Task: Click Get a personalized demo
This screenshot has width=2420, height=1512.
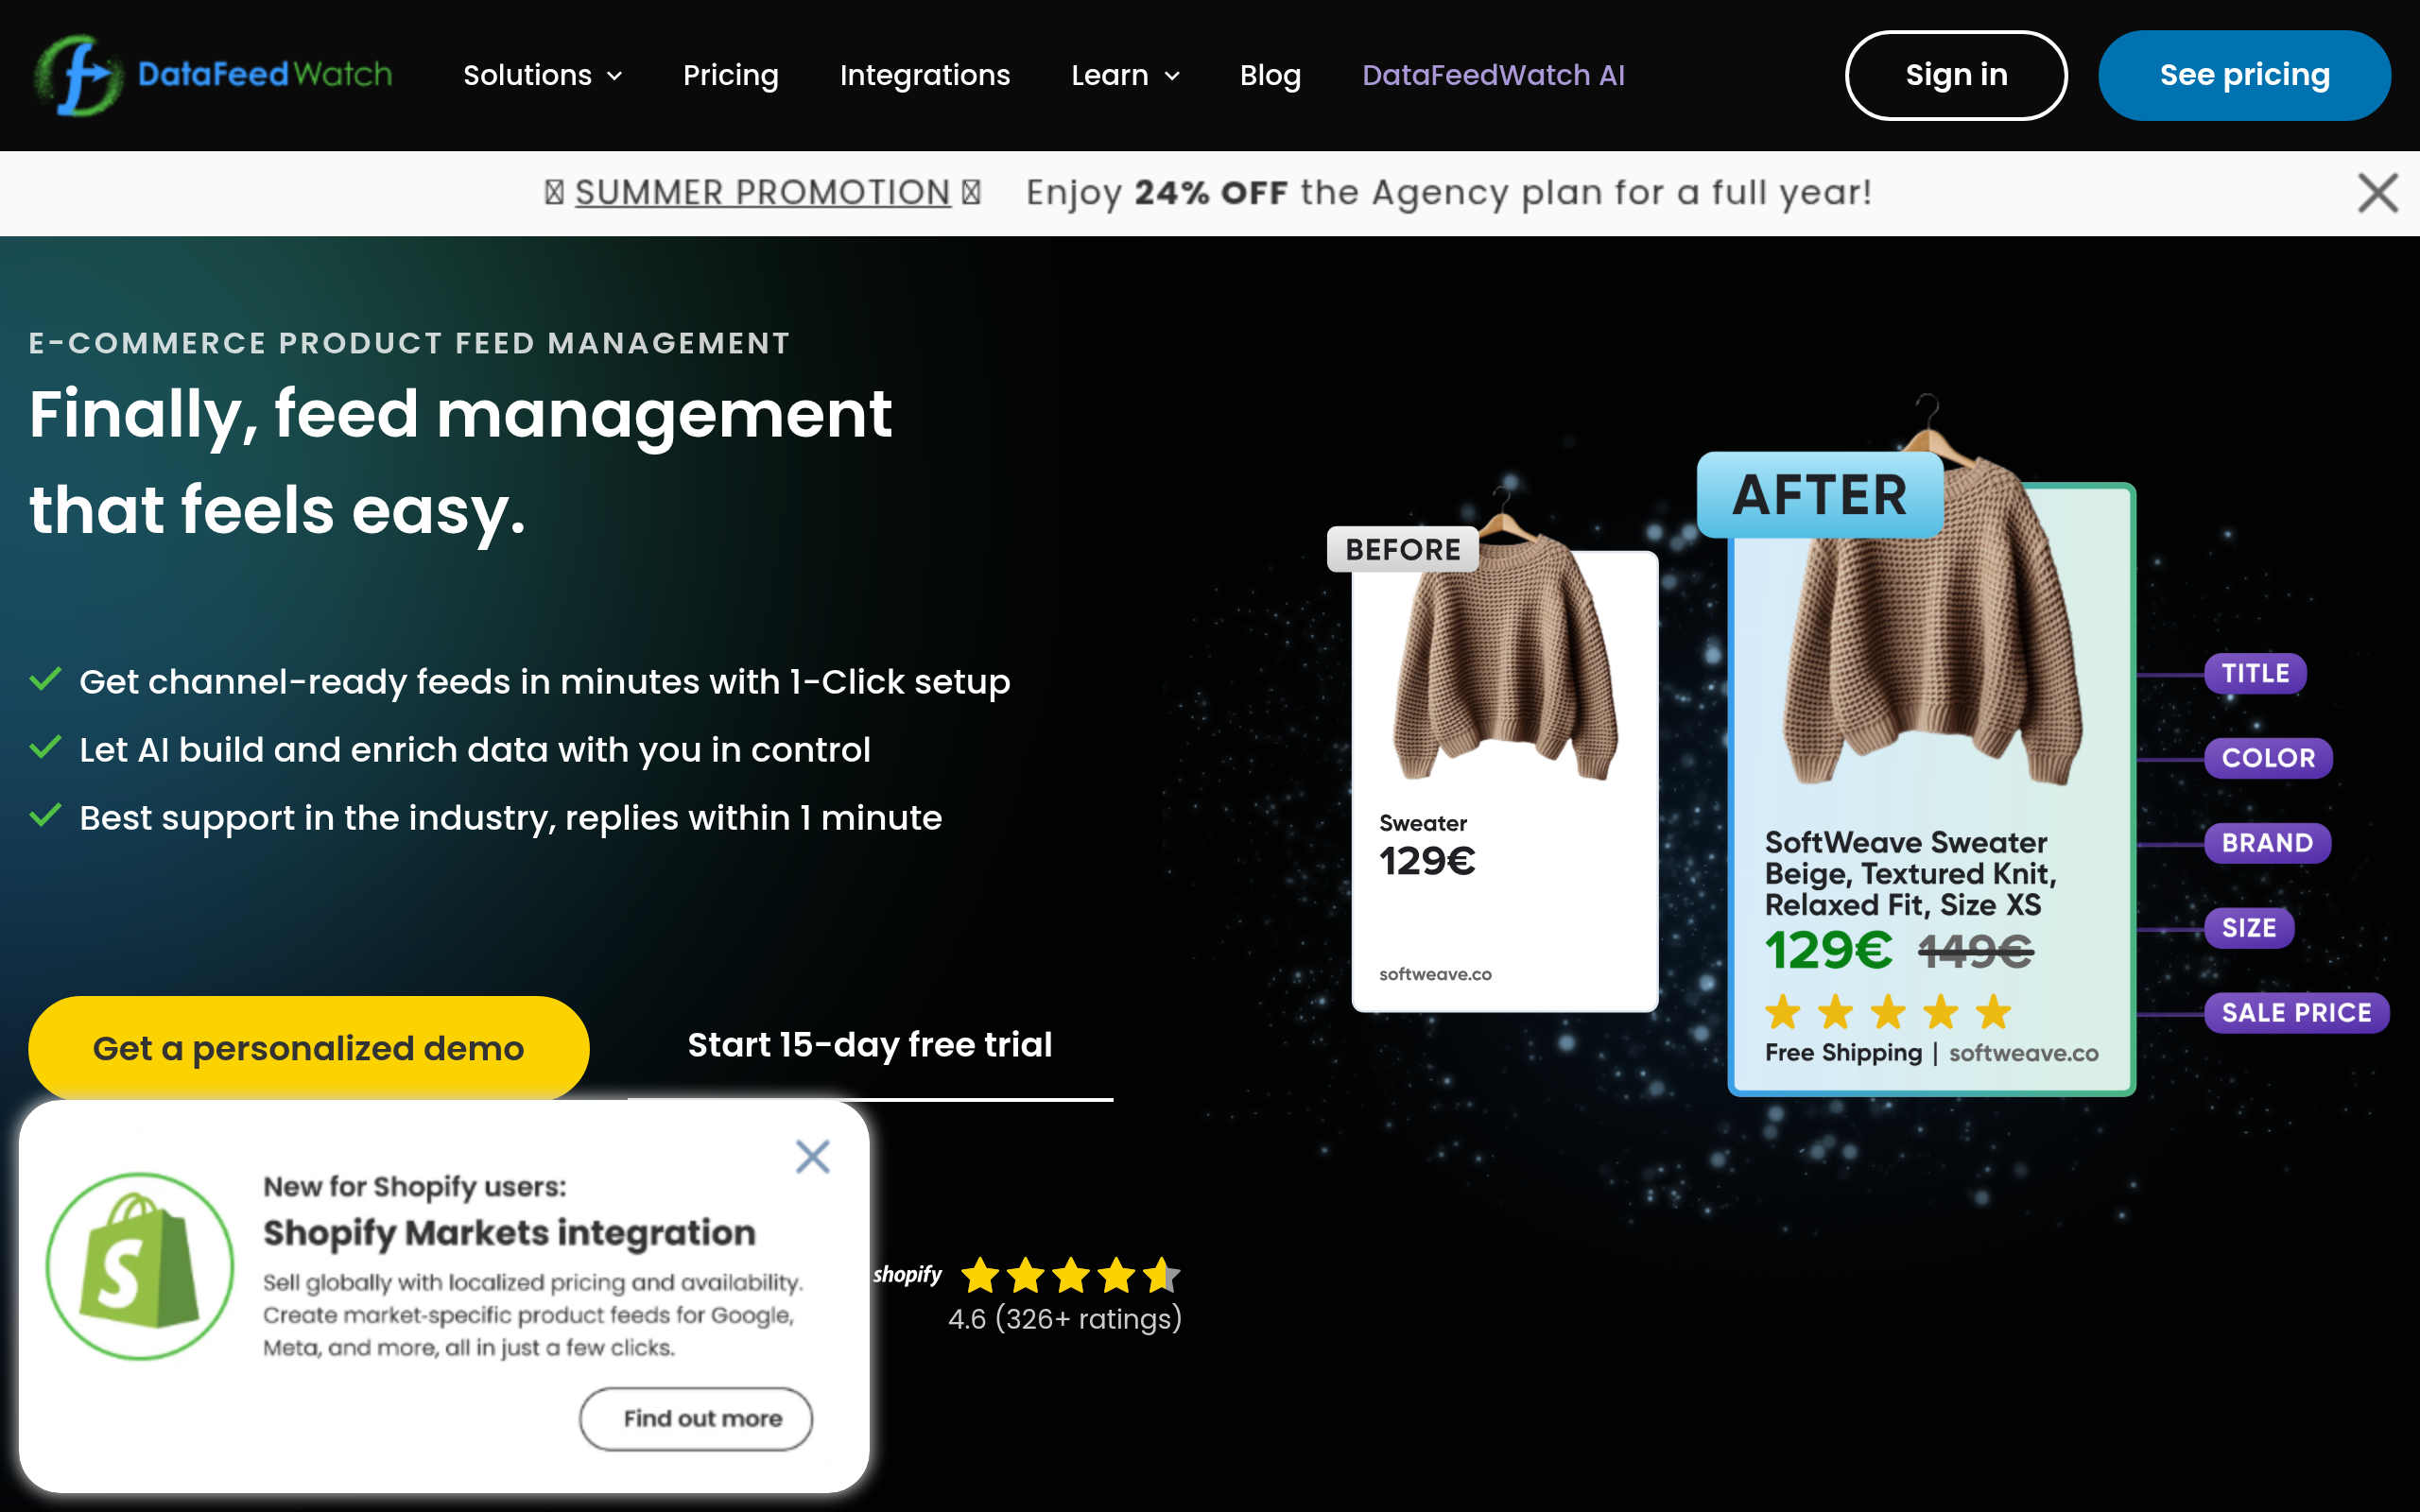Action: pyautogui.click(x=308, y=1047)
